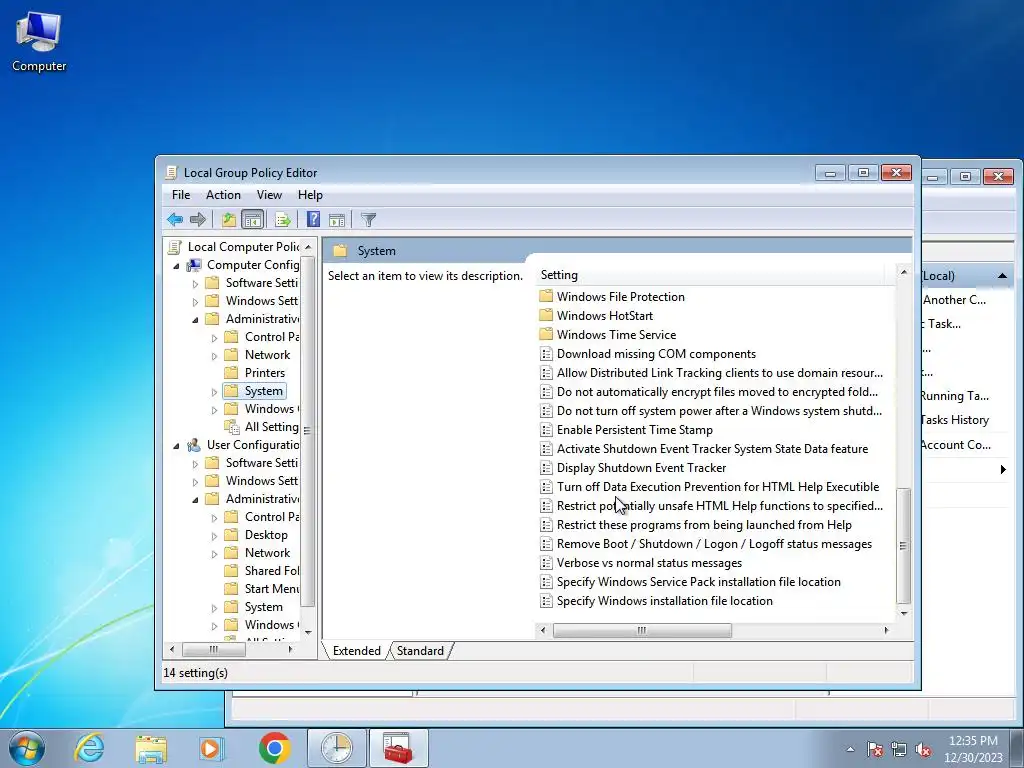This screenshot has height=768, width=1024.
Task: Click the User Configuration node icon
Action: pyautogui.click(x=194, y=445)
